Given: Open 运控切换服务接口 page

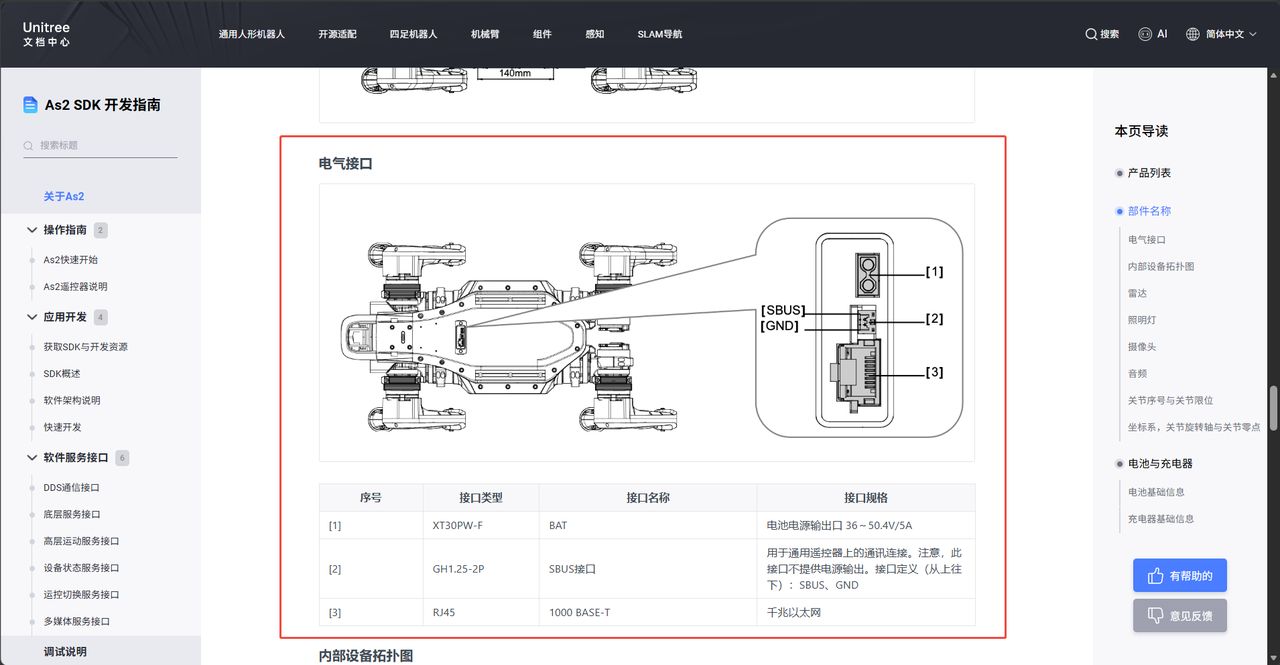Looking at the screenshot, I should tap(81, 595).
